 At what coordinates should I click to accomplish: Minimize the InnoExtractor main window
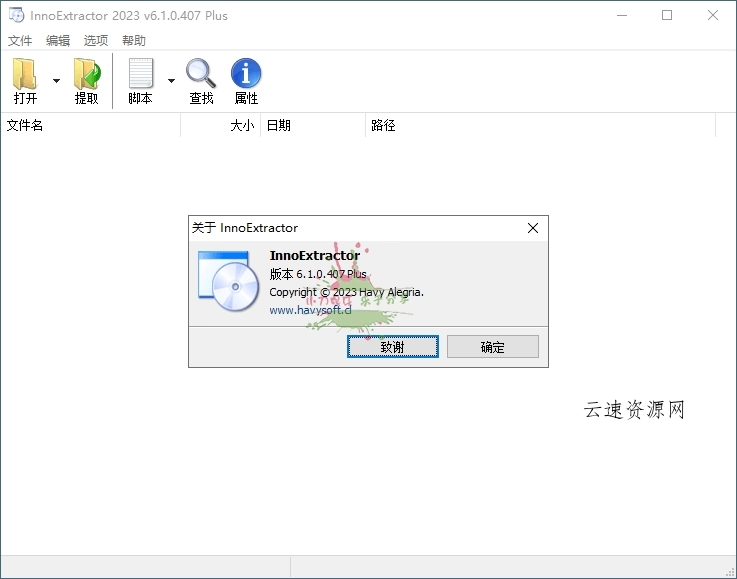[622, 16]
